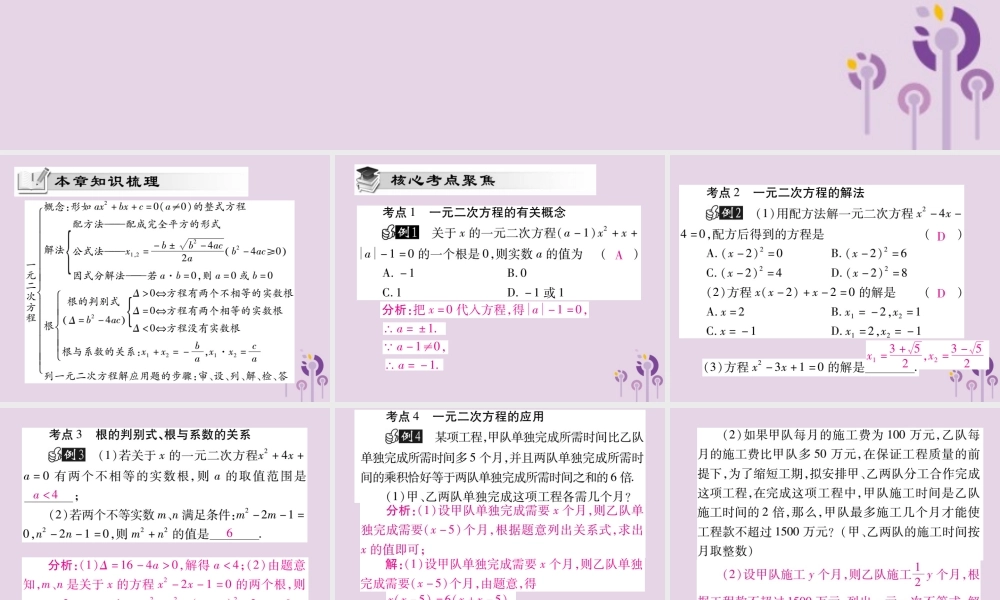Pick option B. (x−2)²=6
The image size is (1000, 600).
click(x=869, y=254)
